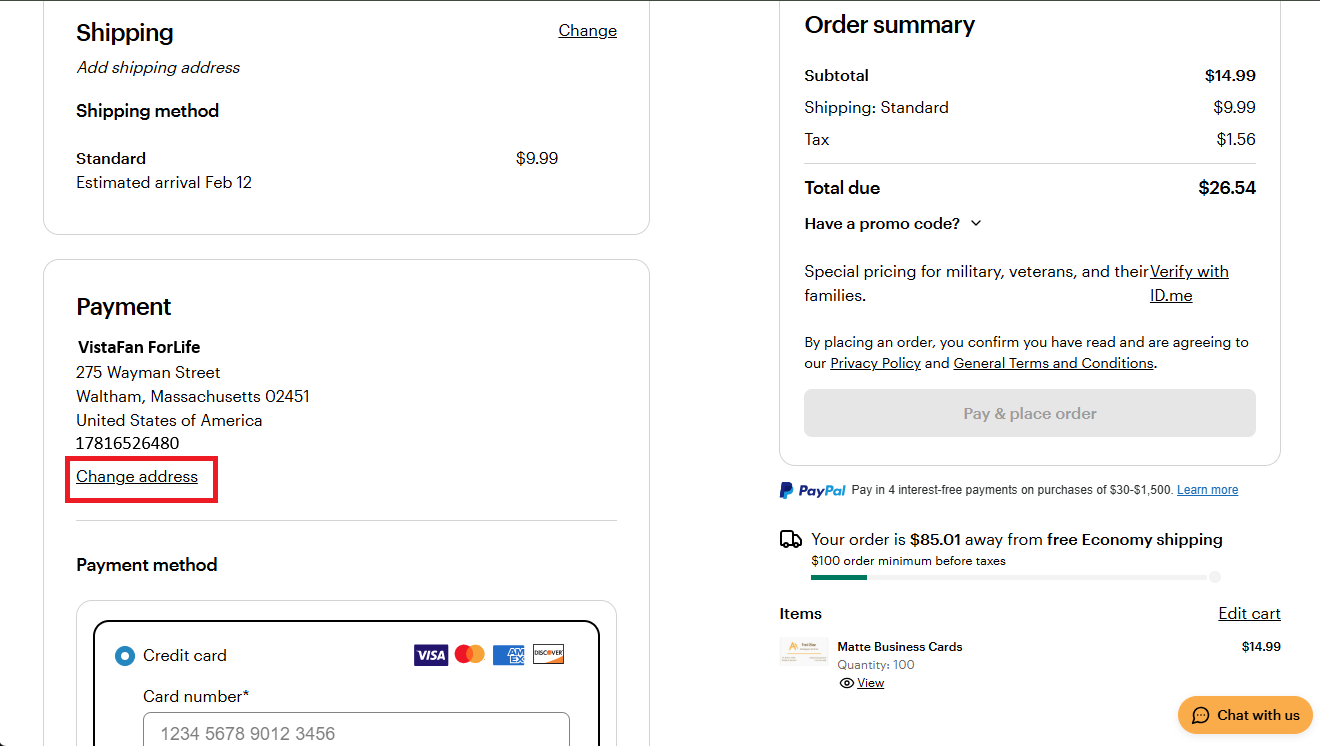
Task: Click the American Express logo
Action: 508,655
